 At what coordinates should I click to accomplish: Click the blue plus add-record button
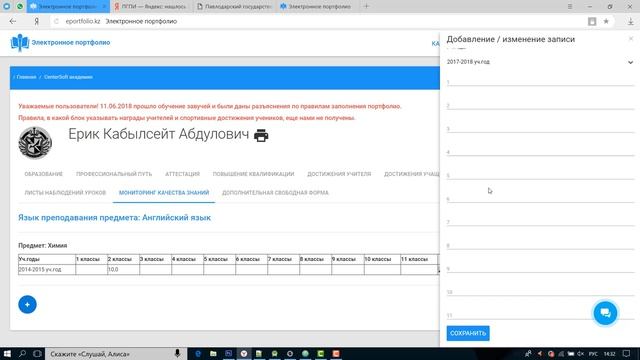point(27,304)
